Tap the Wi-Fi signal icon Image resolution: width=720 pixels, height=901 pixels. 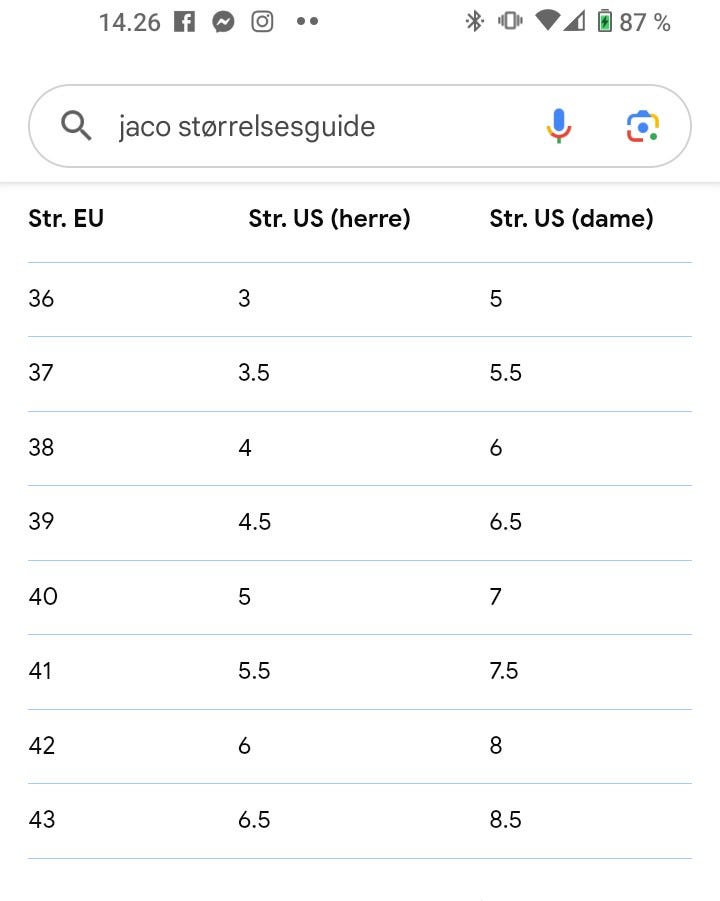[x=546, y=20]
